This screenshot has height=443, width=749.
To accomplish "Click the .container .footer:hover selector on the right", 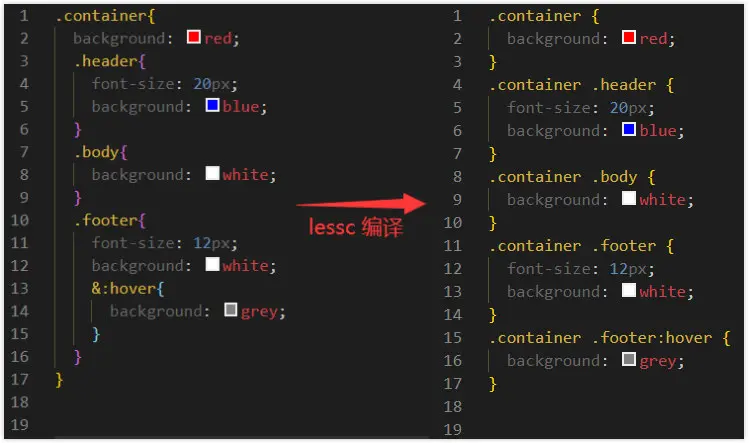I will (600, 338).
